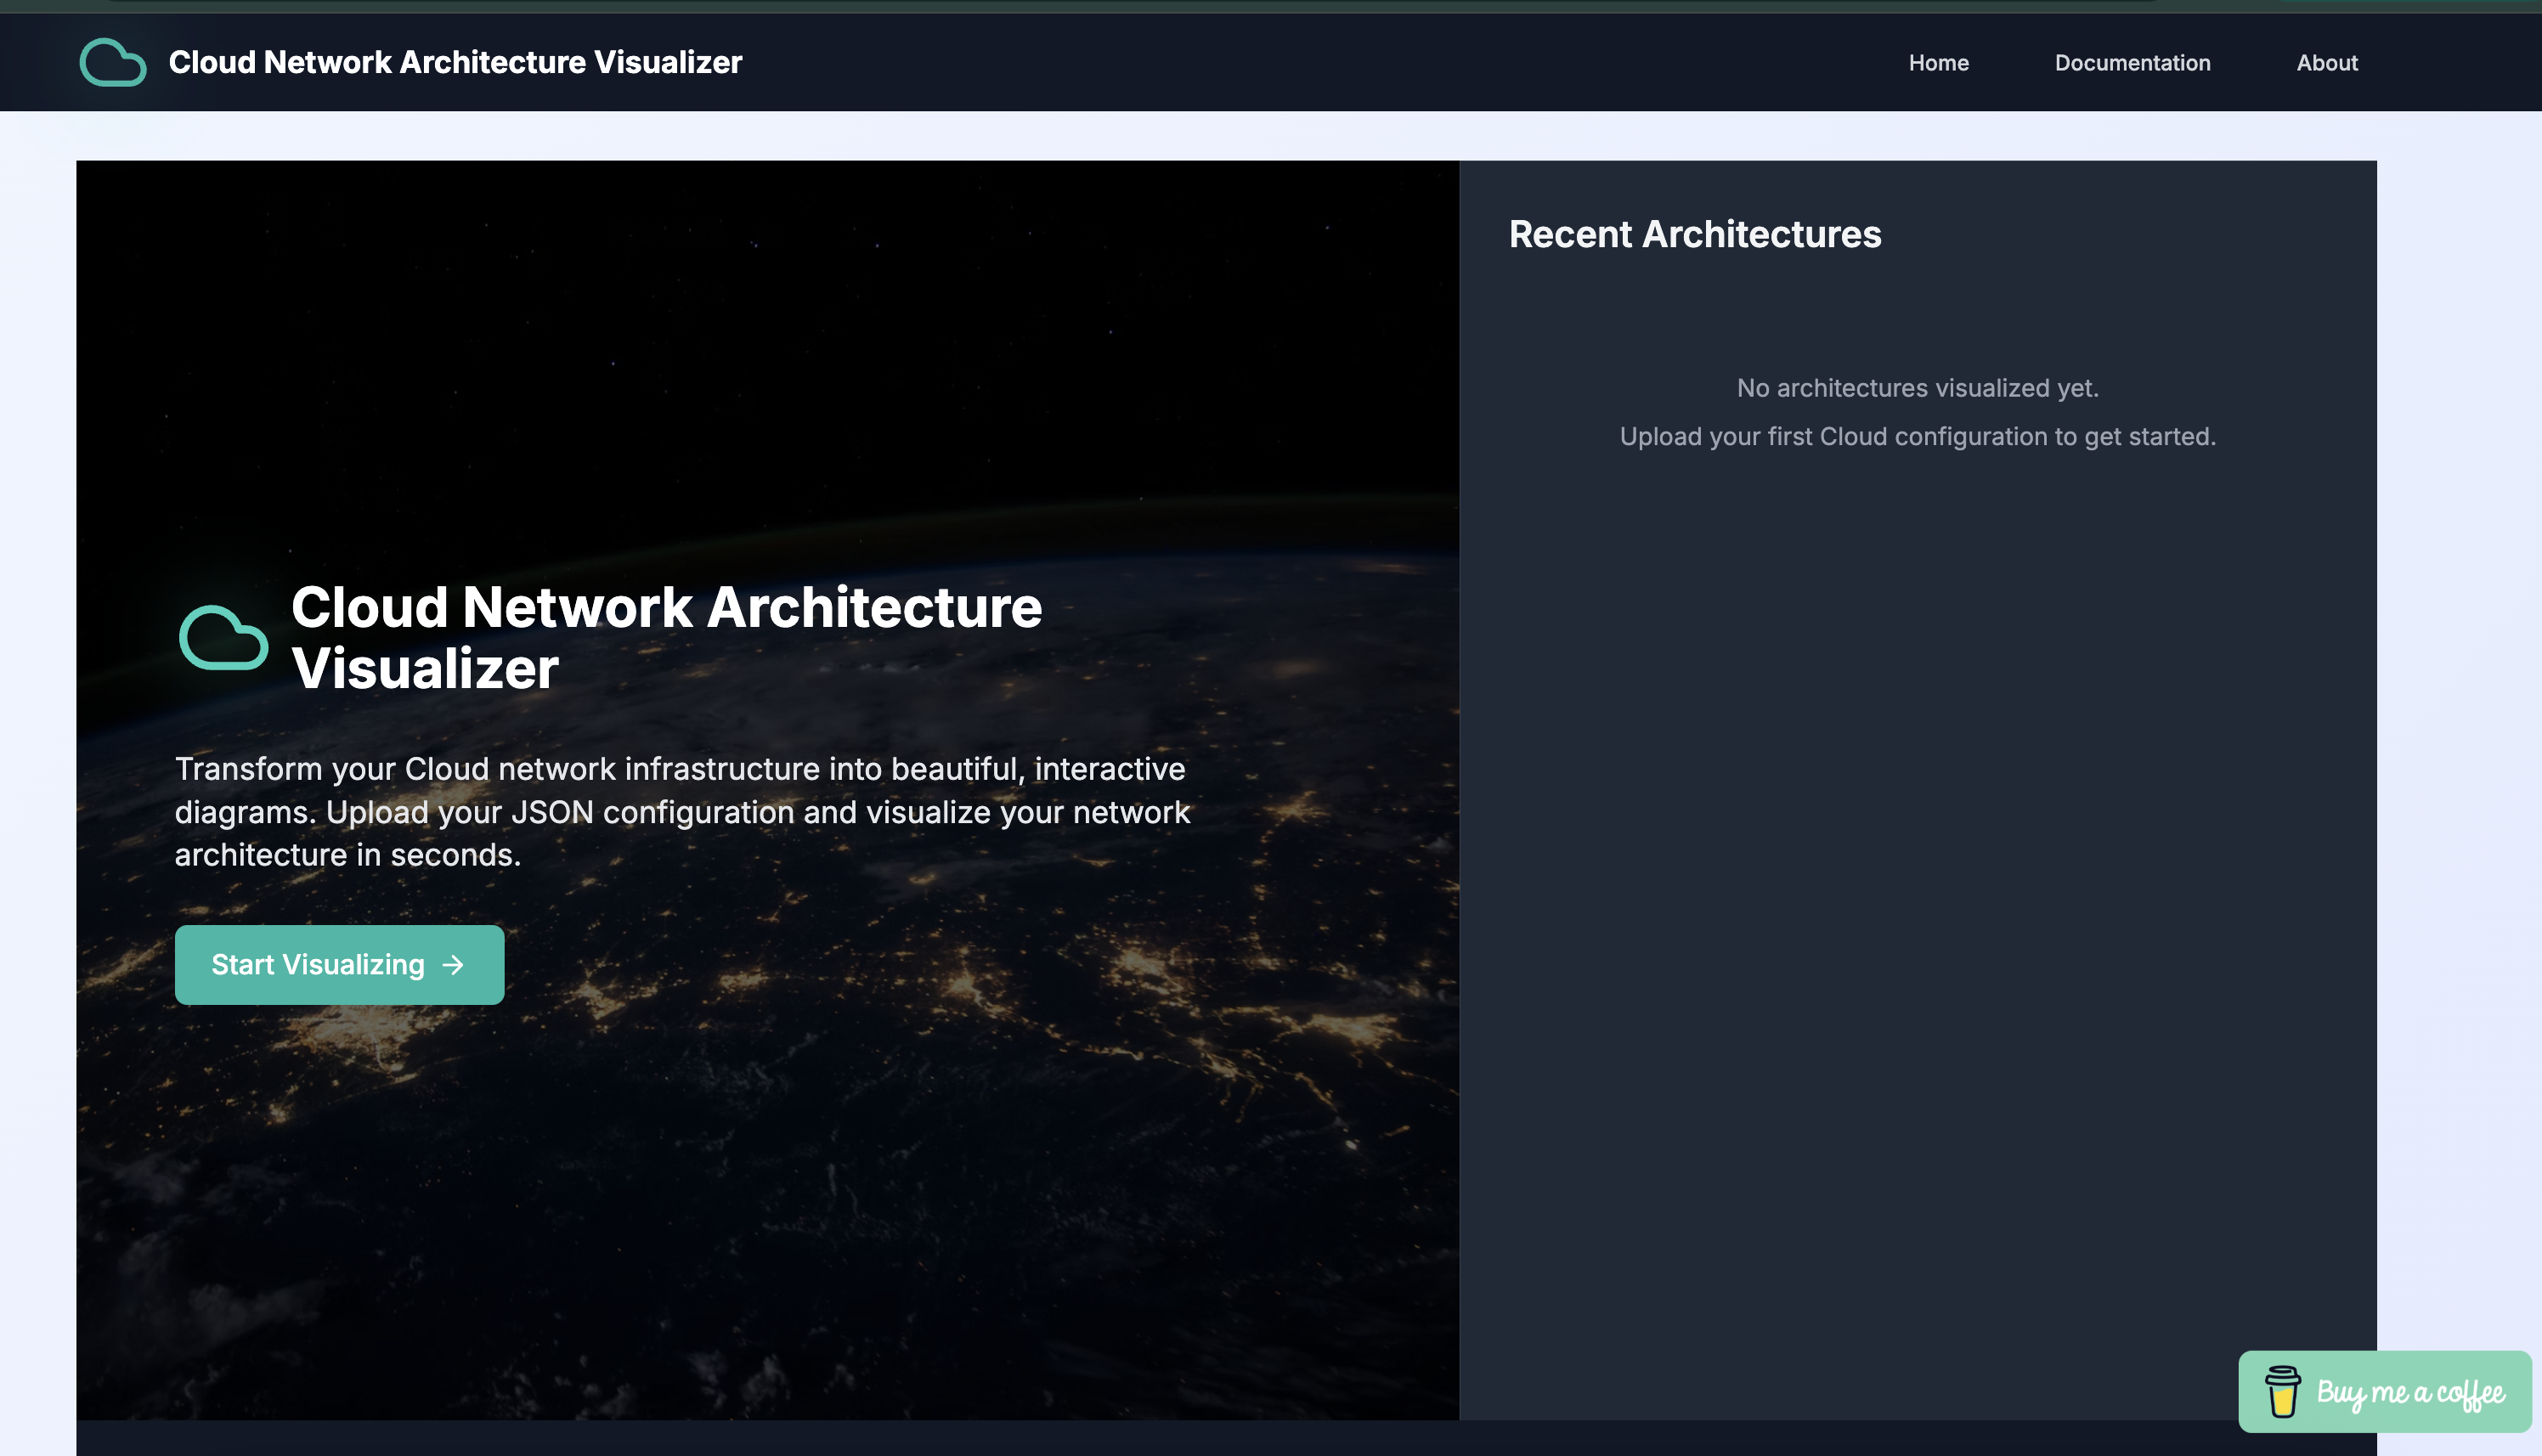Click the coffee cup icon
Image resolution: width=2542 pixels, height=1456 pixels.
click(2282, 1391)
